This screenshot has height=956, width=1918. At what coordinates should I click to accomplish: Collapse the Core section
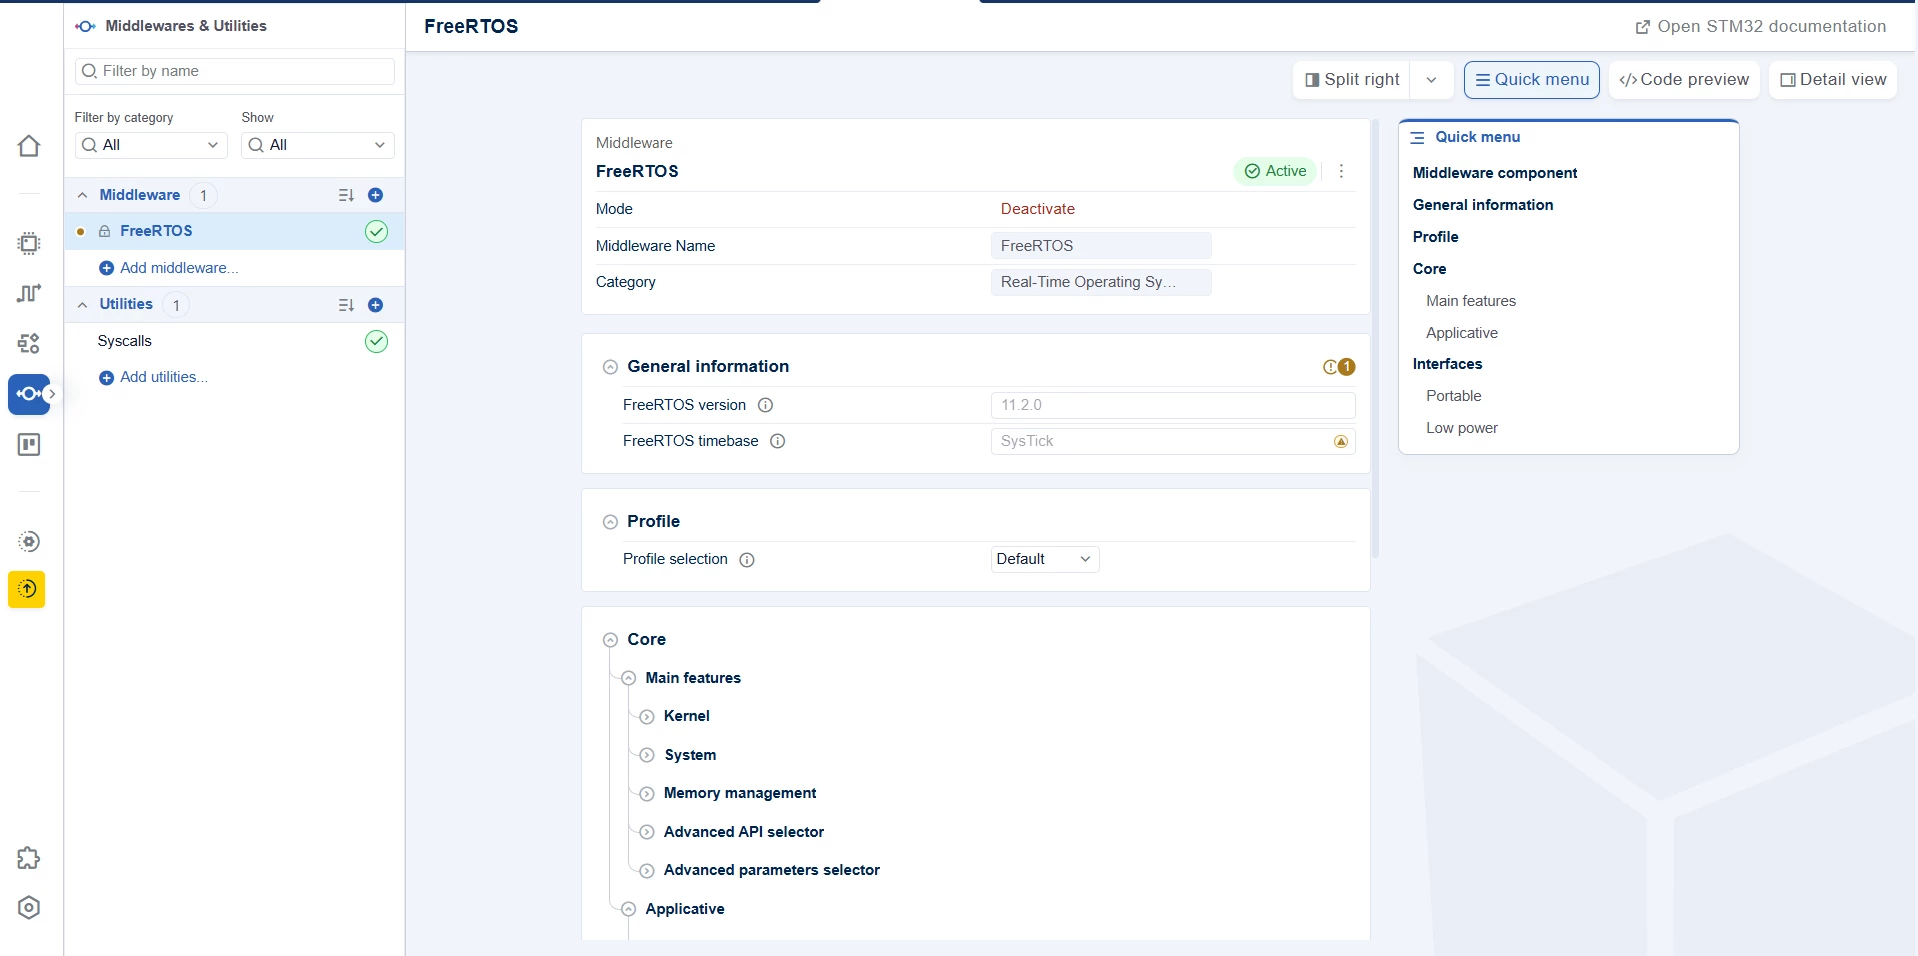pos(610,640)
